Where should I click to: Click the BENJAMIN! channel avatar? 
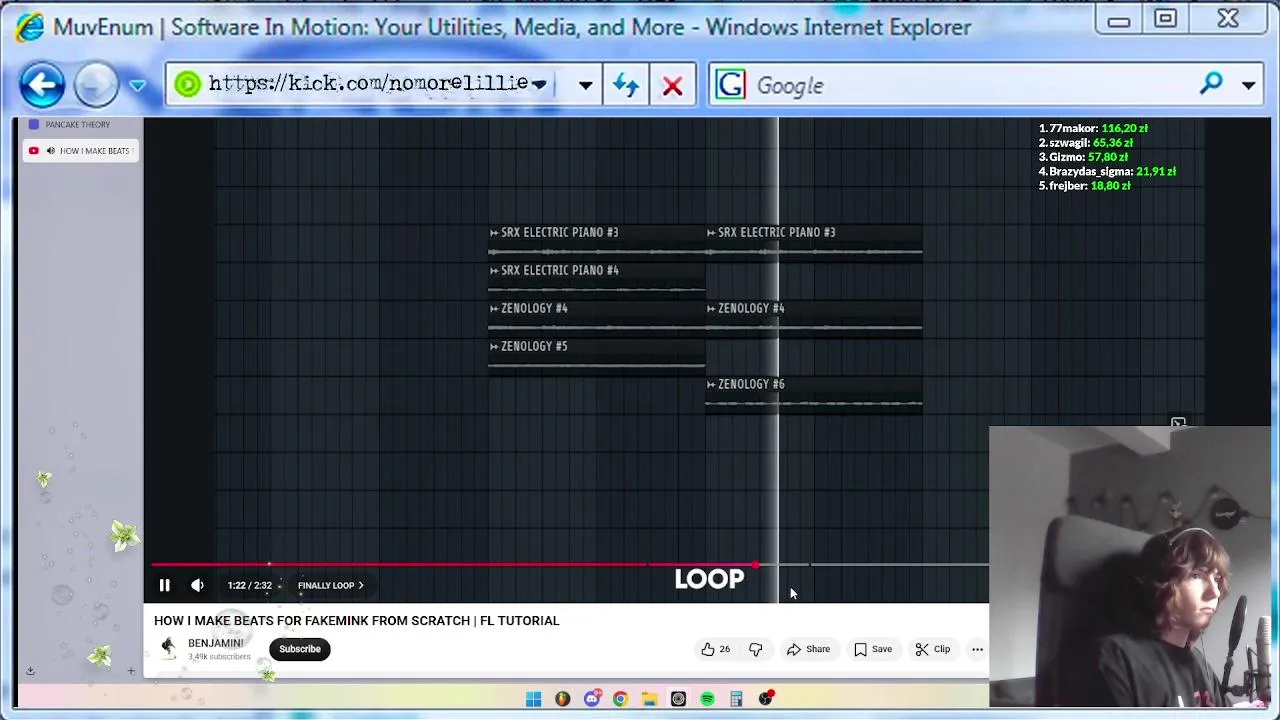[168, 648]
